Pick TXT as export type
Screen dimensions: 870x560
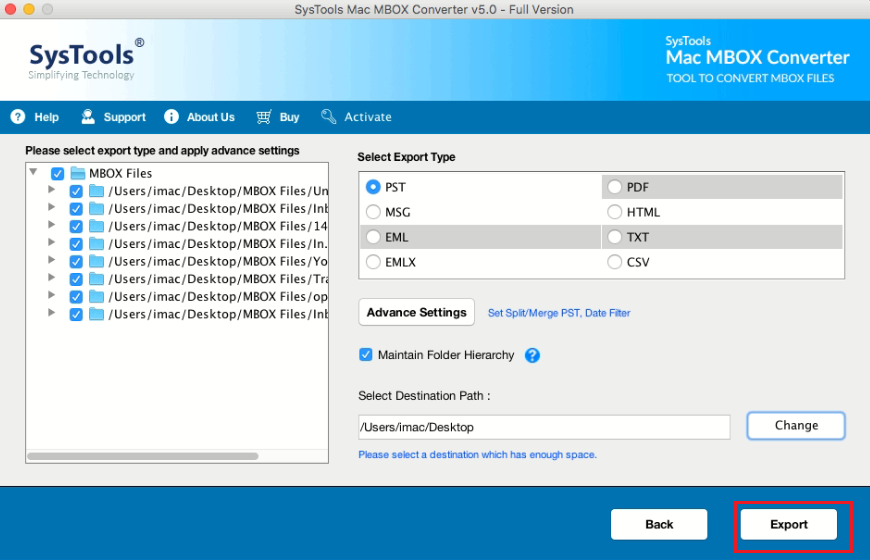click(614, 237)
